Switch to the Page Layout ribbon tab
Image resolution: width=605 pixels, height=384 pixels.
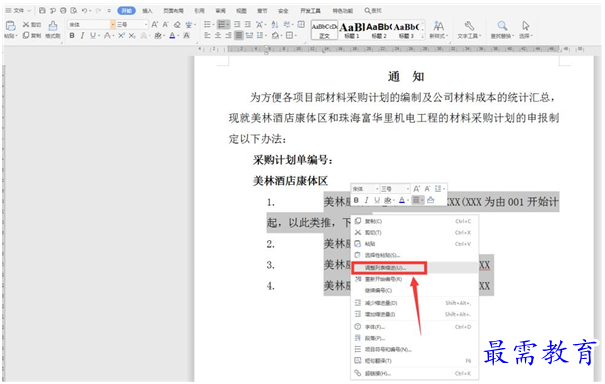[173, 10]
